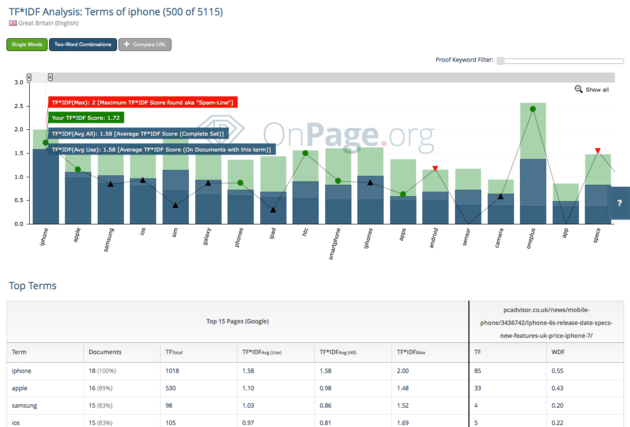Viewport: 630px width, 427px height.
Task: Click the oneplus axis label
Action: tap(532, 239)
